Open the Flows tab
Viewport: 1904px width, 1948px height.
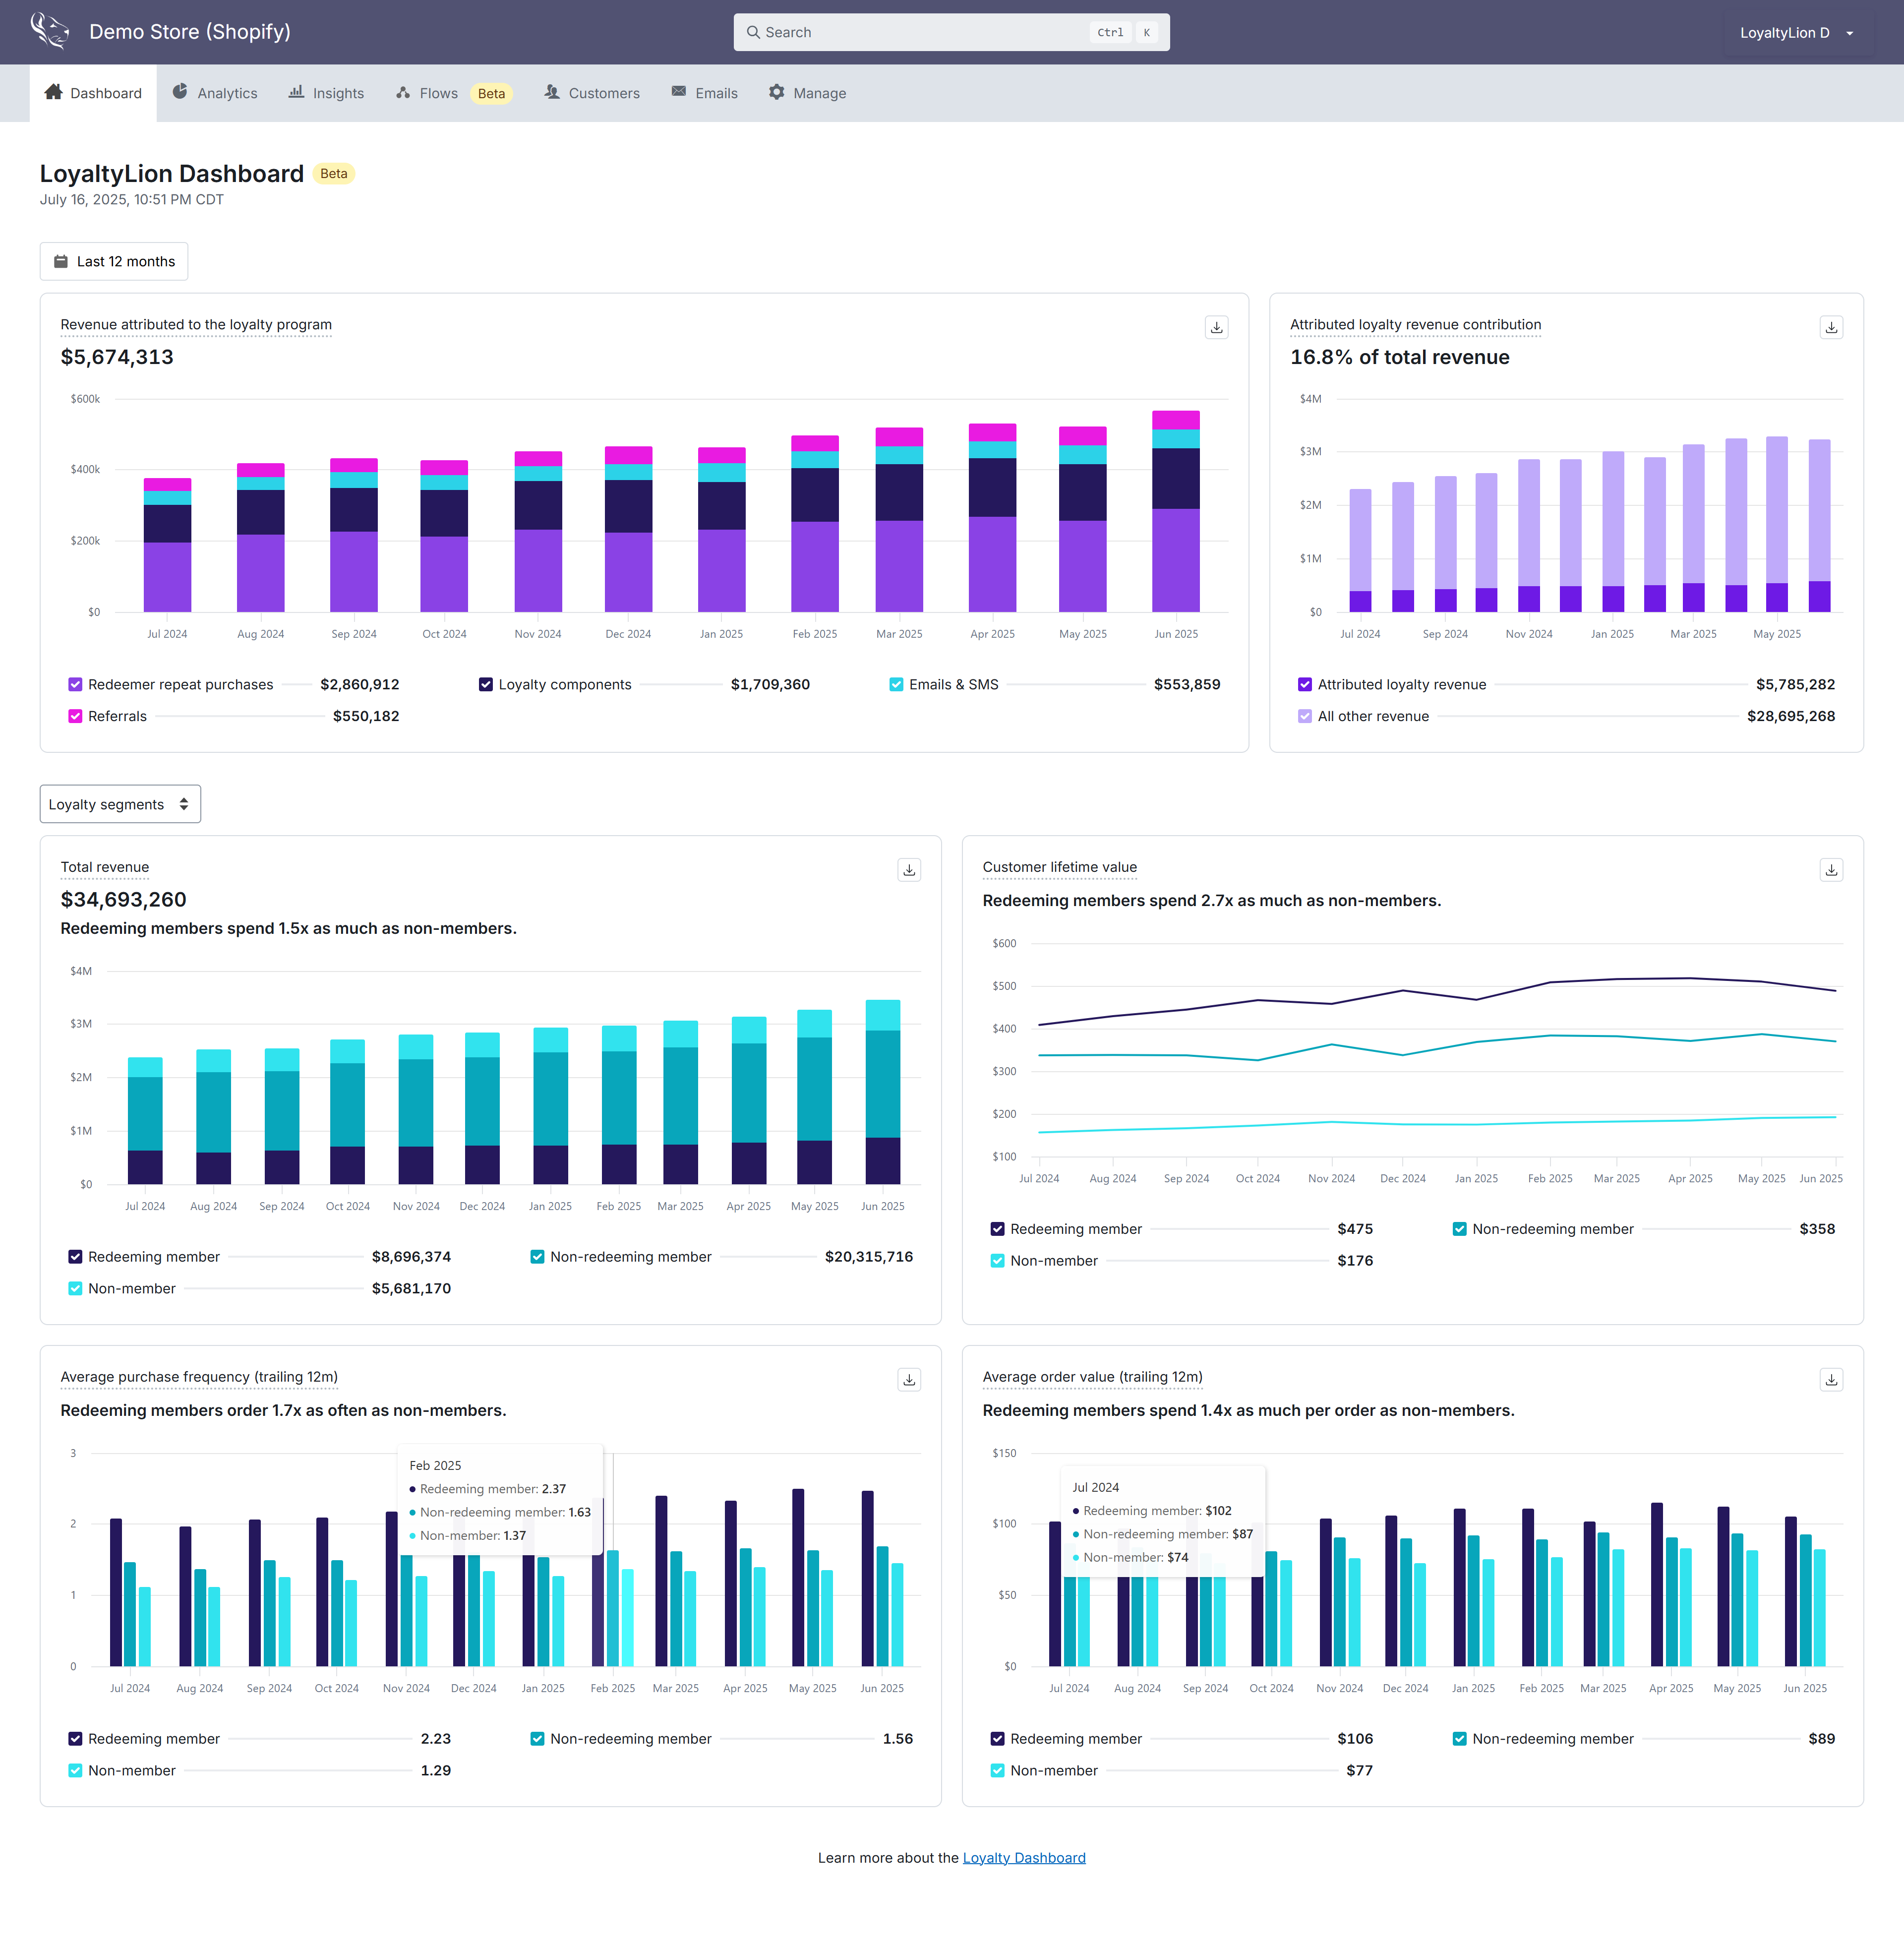[453, 93]
